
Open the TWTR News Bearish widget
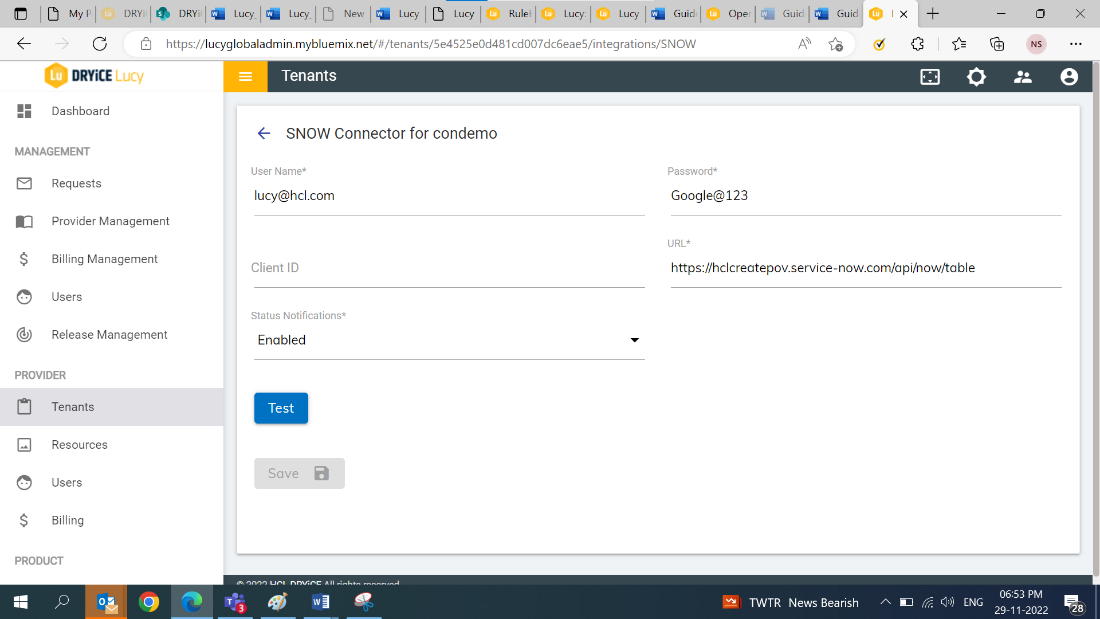click(791, 602)
